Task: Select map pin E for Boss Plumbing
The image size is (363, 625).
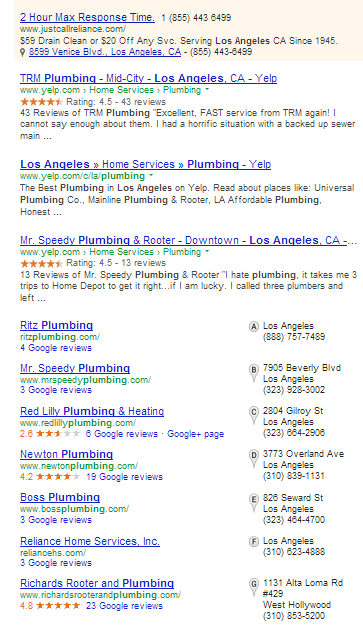Action: [254, 502]
